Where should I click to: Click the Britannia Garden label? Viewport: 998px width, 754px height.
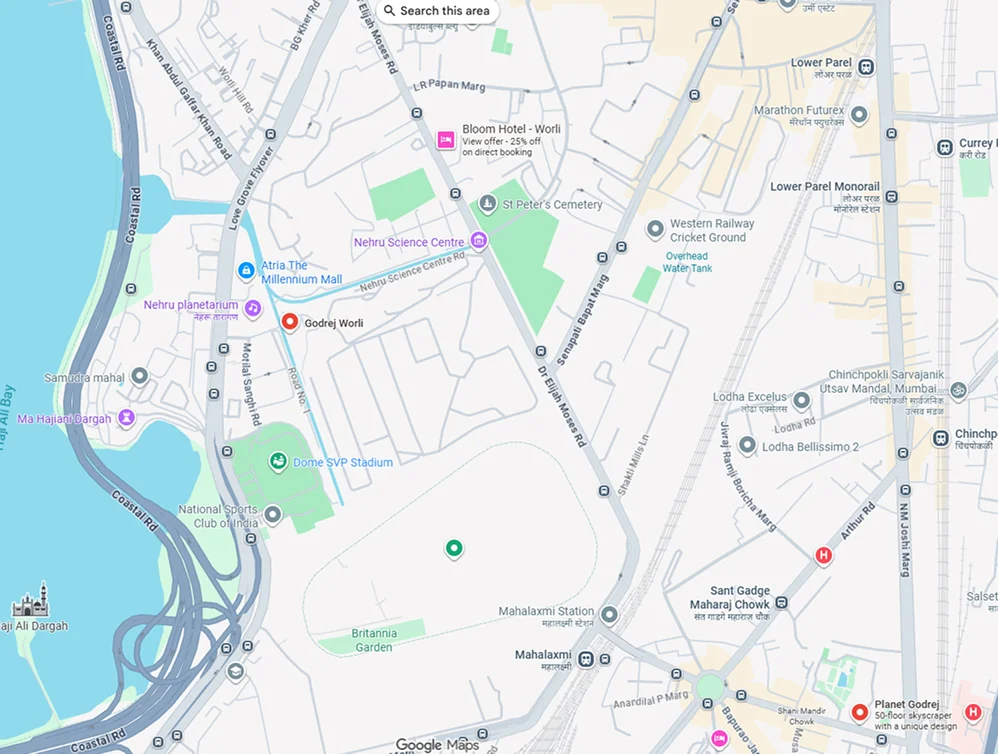coord(374,640)
